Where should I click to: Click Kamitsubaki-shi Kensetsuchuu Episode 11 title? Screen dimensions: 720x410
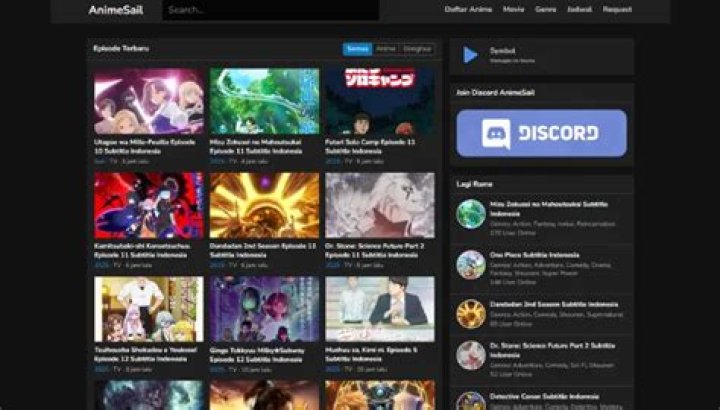pos(142,250)
